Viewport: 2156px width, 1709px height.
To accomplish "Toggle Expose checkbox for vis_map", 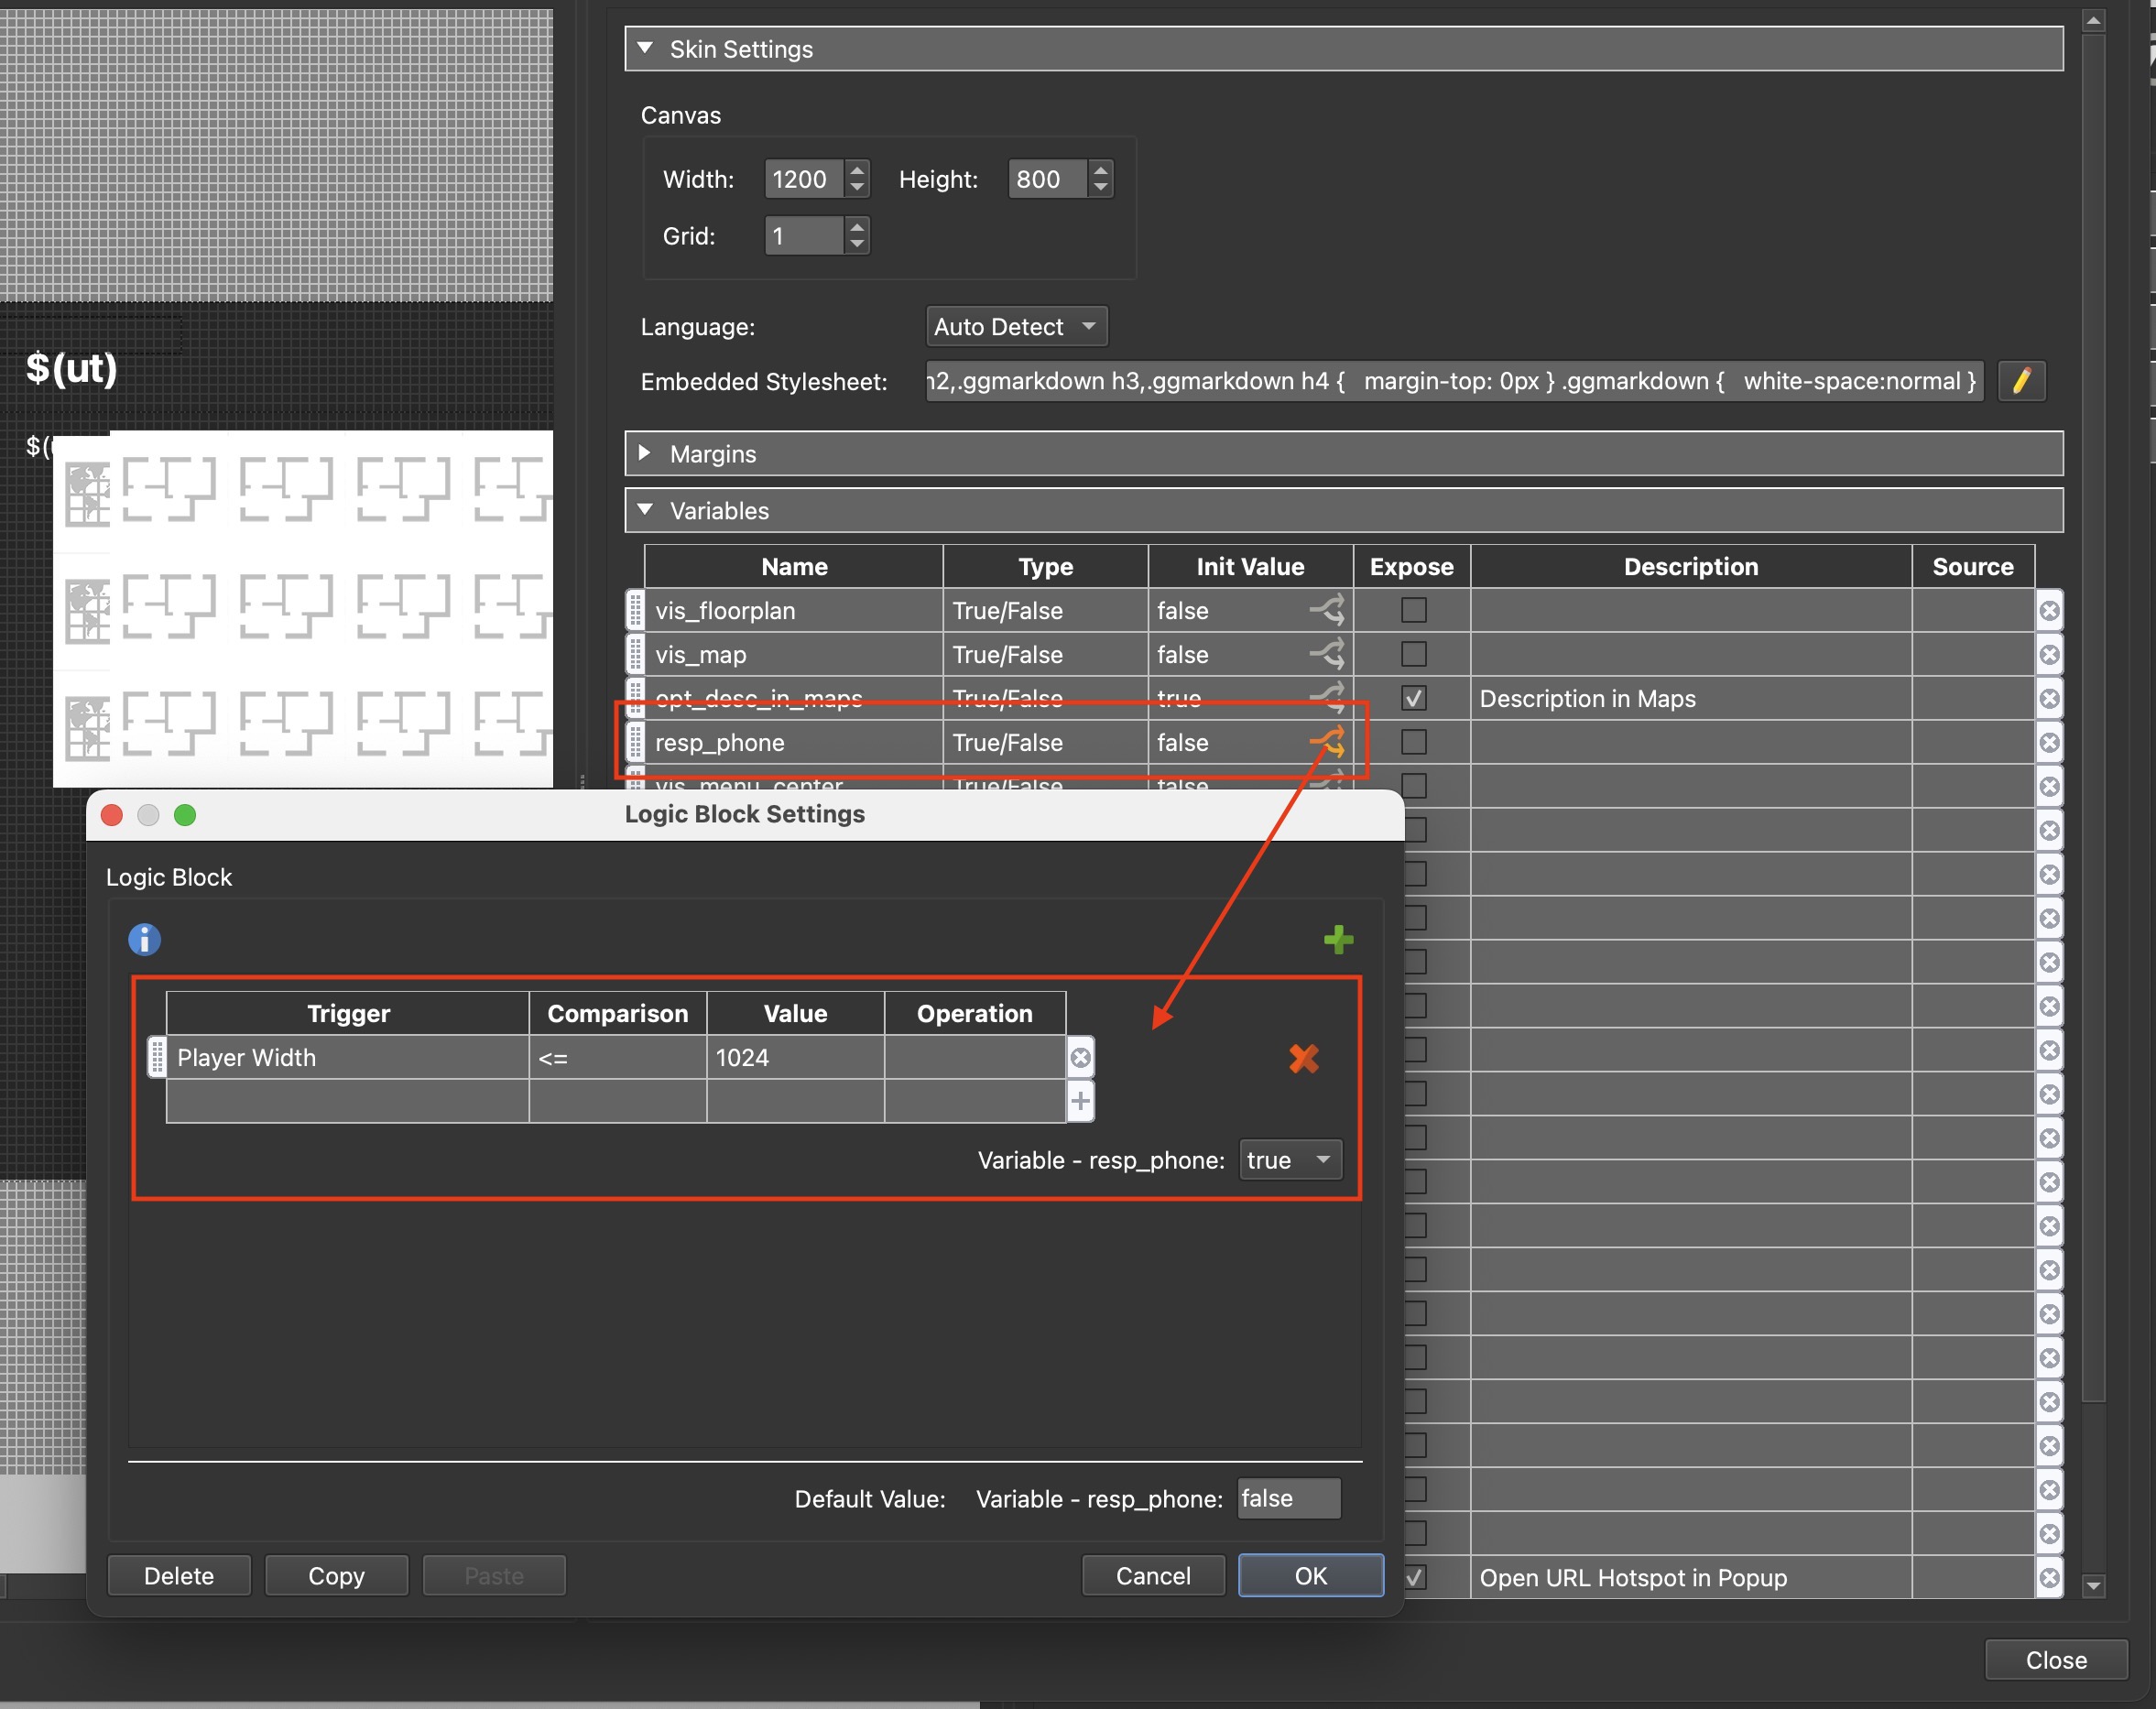I will pos(1413,654).
